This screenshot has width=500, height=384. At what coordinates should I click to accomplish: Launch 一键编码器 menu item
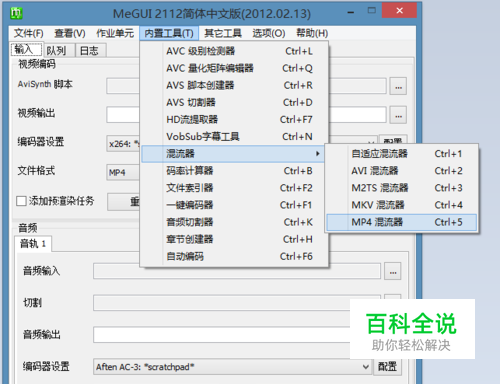234,205
